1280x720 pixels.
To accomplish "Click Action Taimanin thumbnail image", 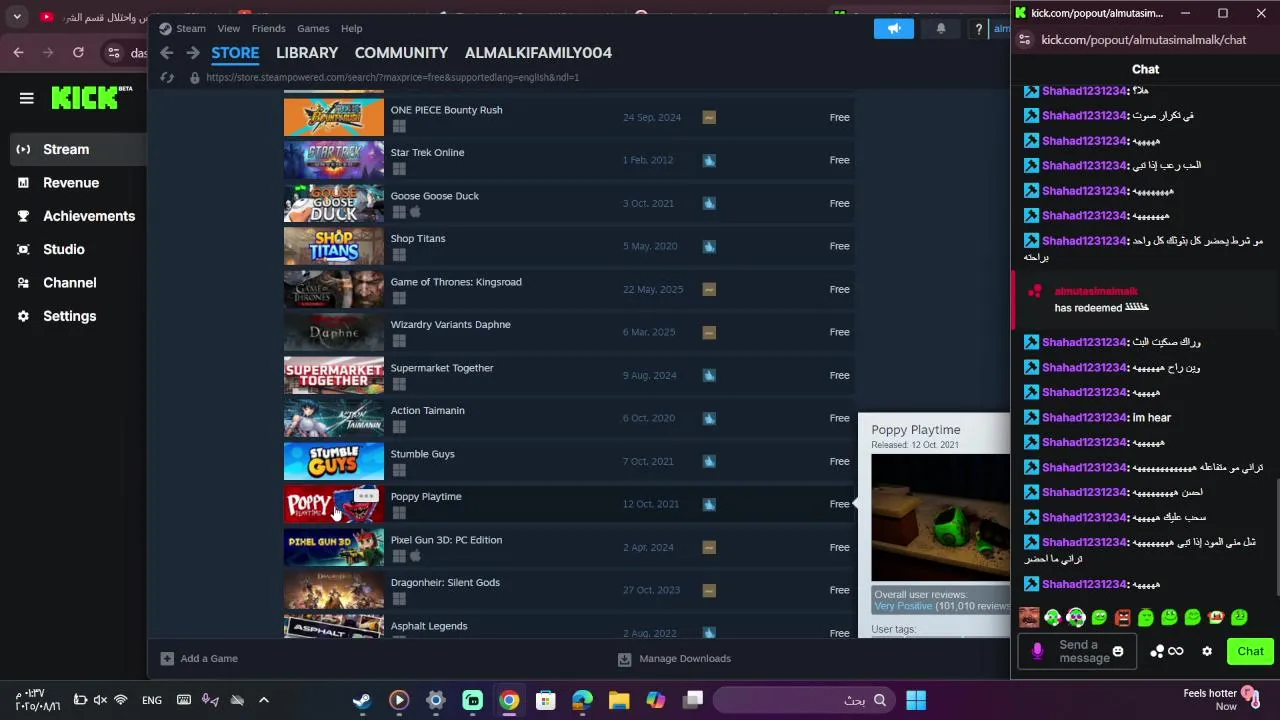I will (334, 418).
